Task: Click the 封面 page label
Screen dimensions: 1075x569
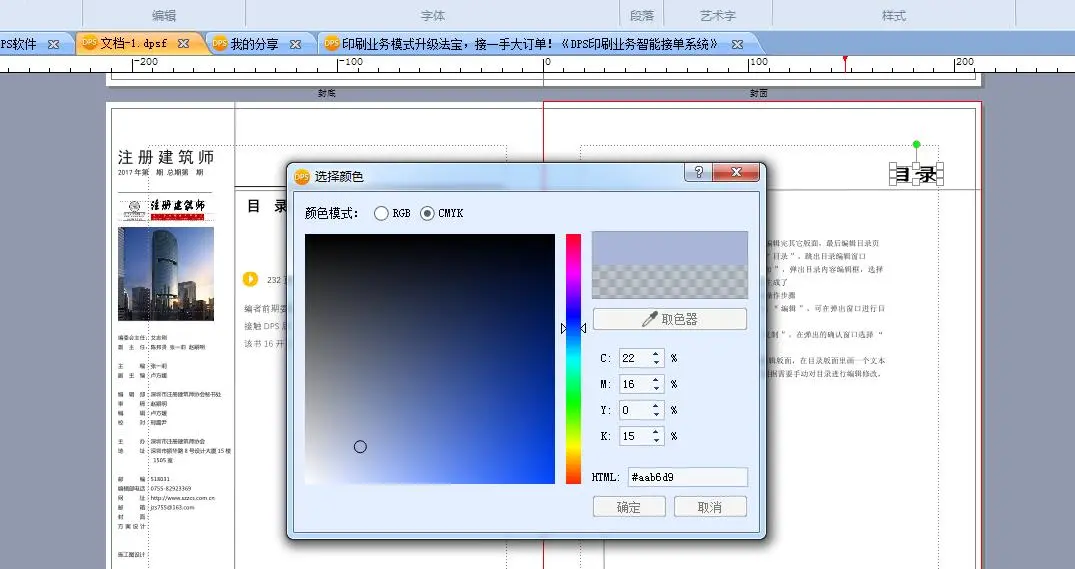Action: point(758,93)
